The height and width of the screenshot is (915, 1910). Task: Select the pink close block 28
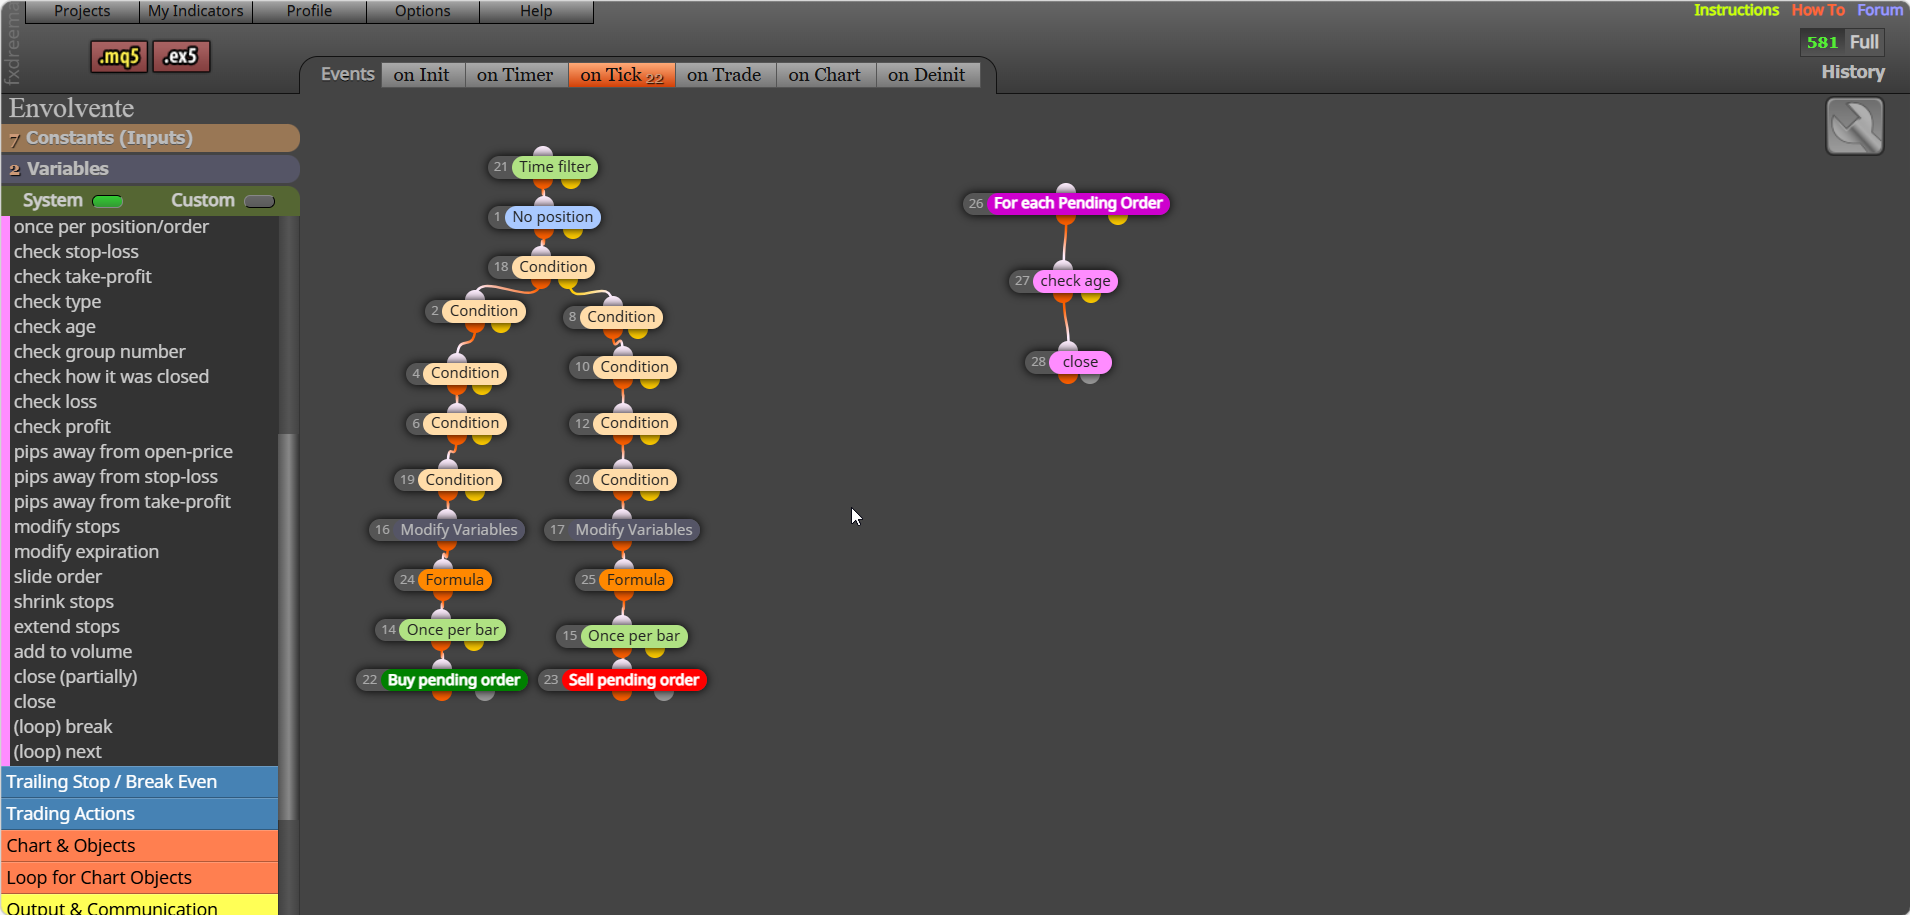[x=1080, y=362]
